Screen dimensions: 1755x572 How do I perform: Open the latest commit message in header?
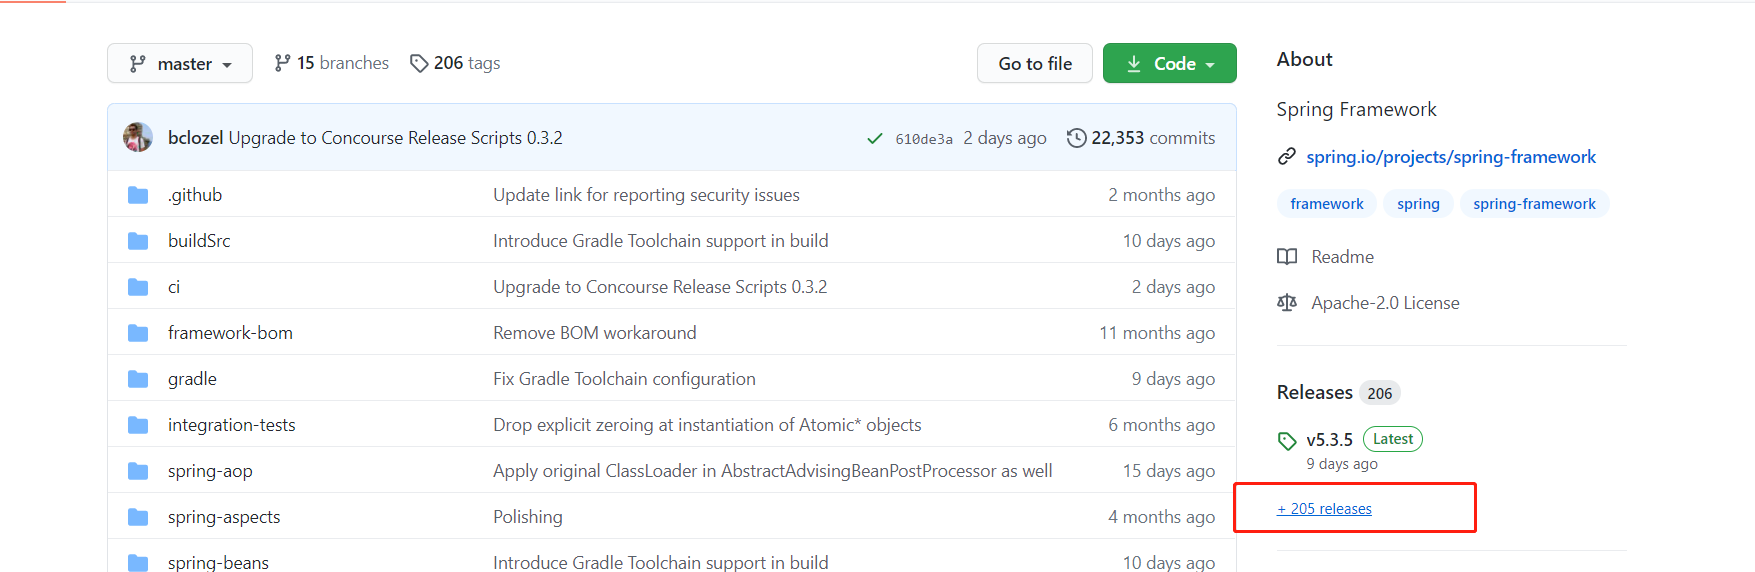pos(396,138)
